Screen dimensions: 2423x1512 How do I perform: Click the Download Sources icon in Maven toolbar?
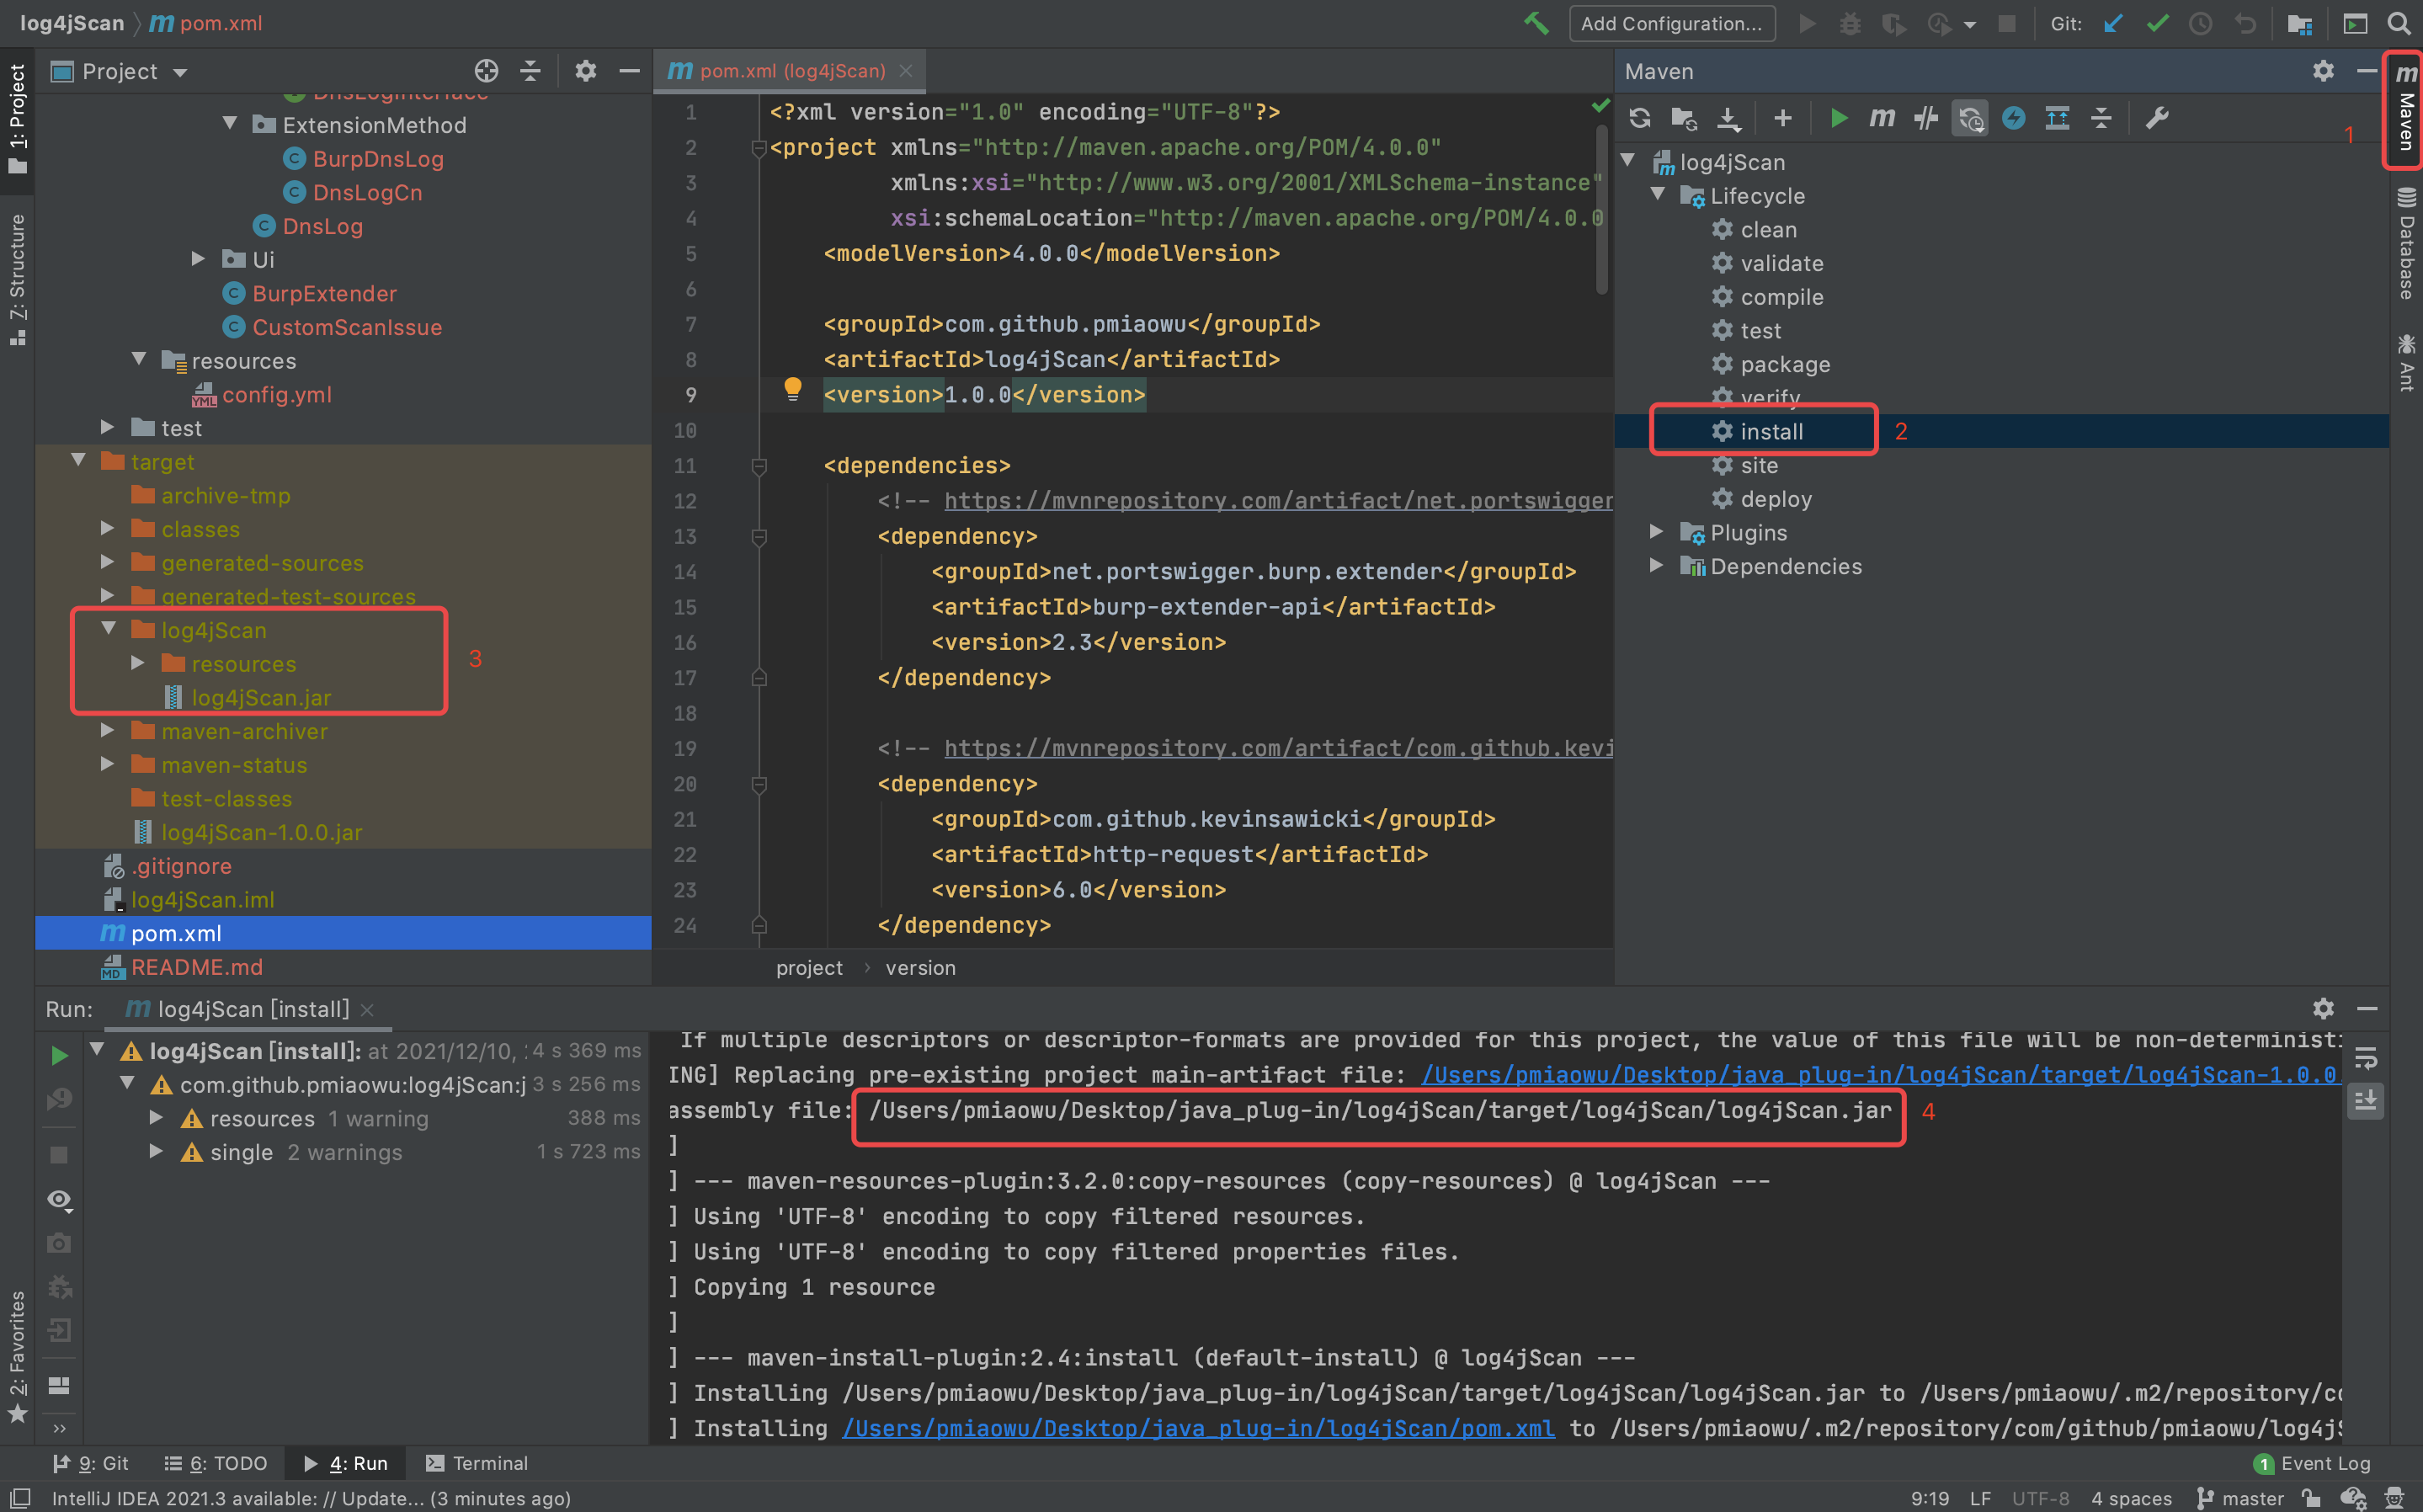[x=1728, y=118]
